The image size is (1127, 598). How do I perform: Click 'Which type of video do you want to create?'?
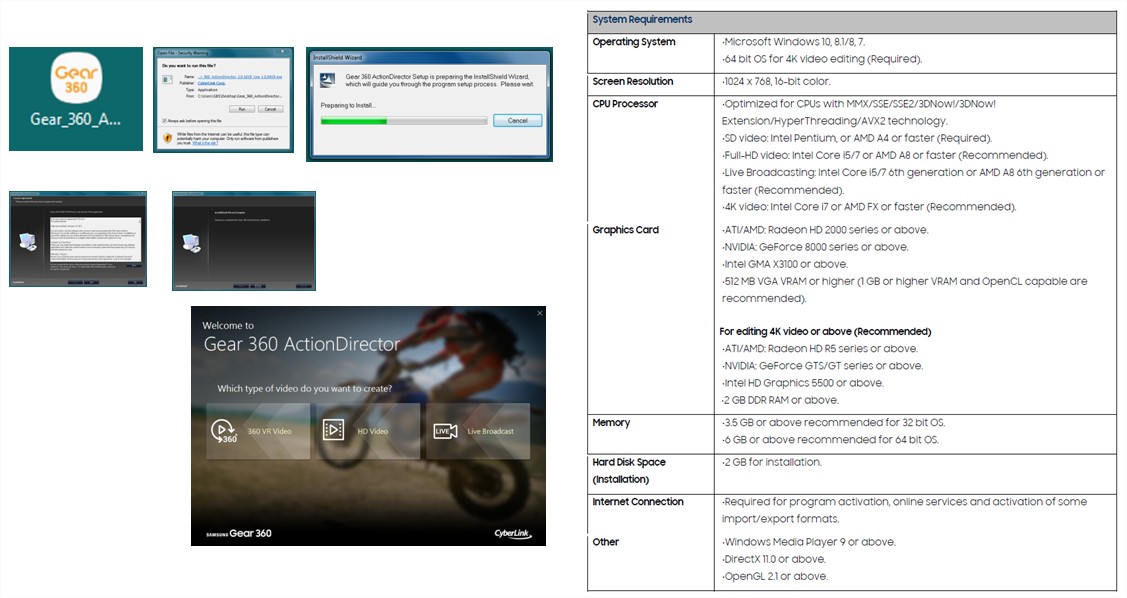point(305,388)
